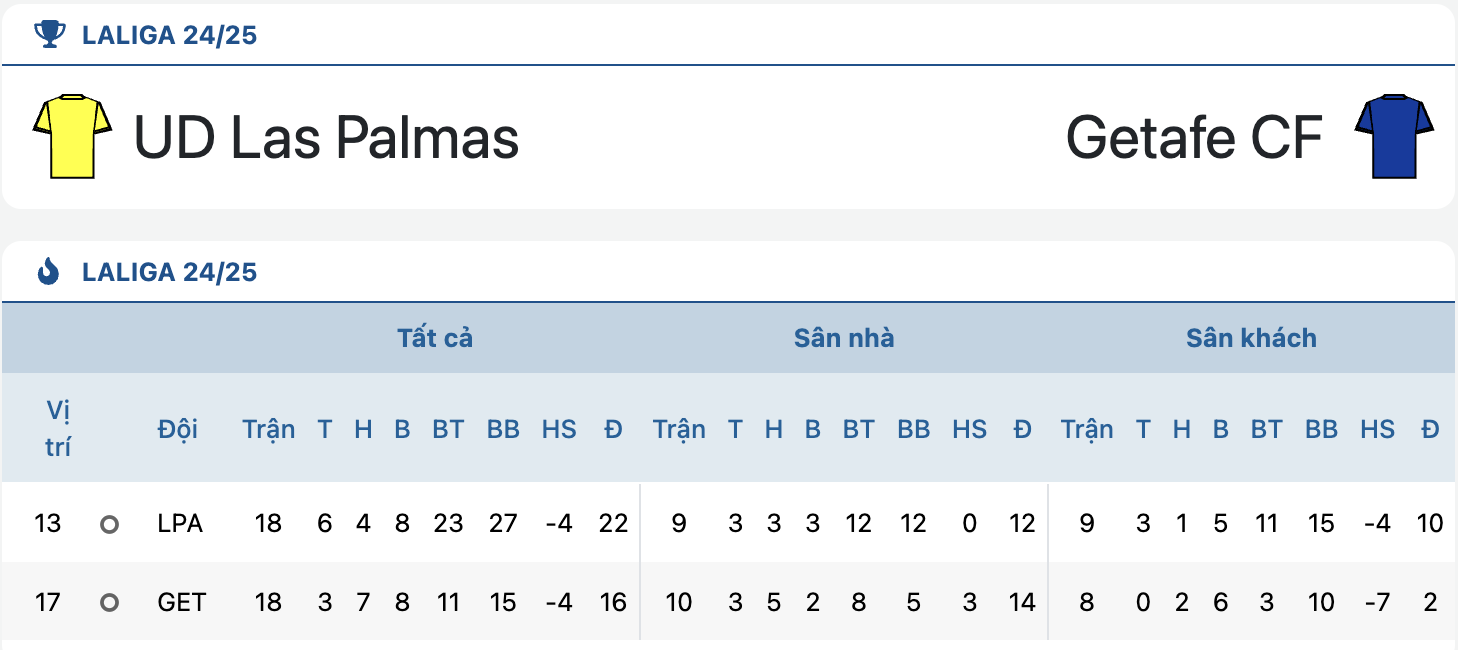Viewport: 1458px width, 650px height.
Task: Click the circle status icon beside LPA
Action: click(x=110, y=524)
